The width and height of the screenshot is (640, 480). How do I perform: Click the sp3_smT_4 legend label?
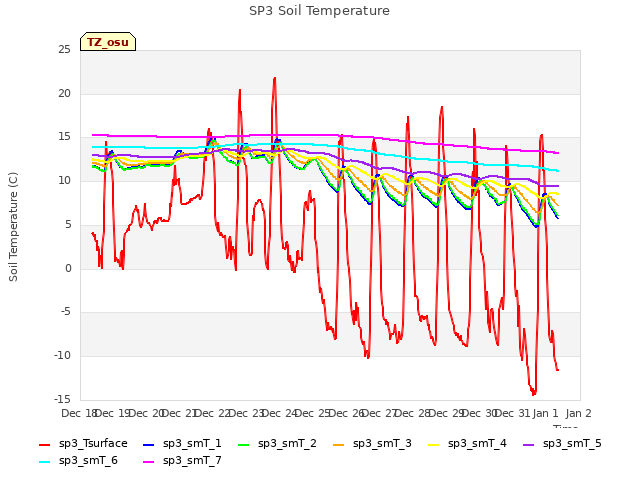(x=477, y=443)
